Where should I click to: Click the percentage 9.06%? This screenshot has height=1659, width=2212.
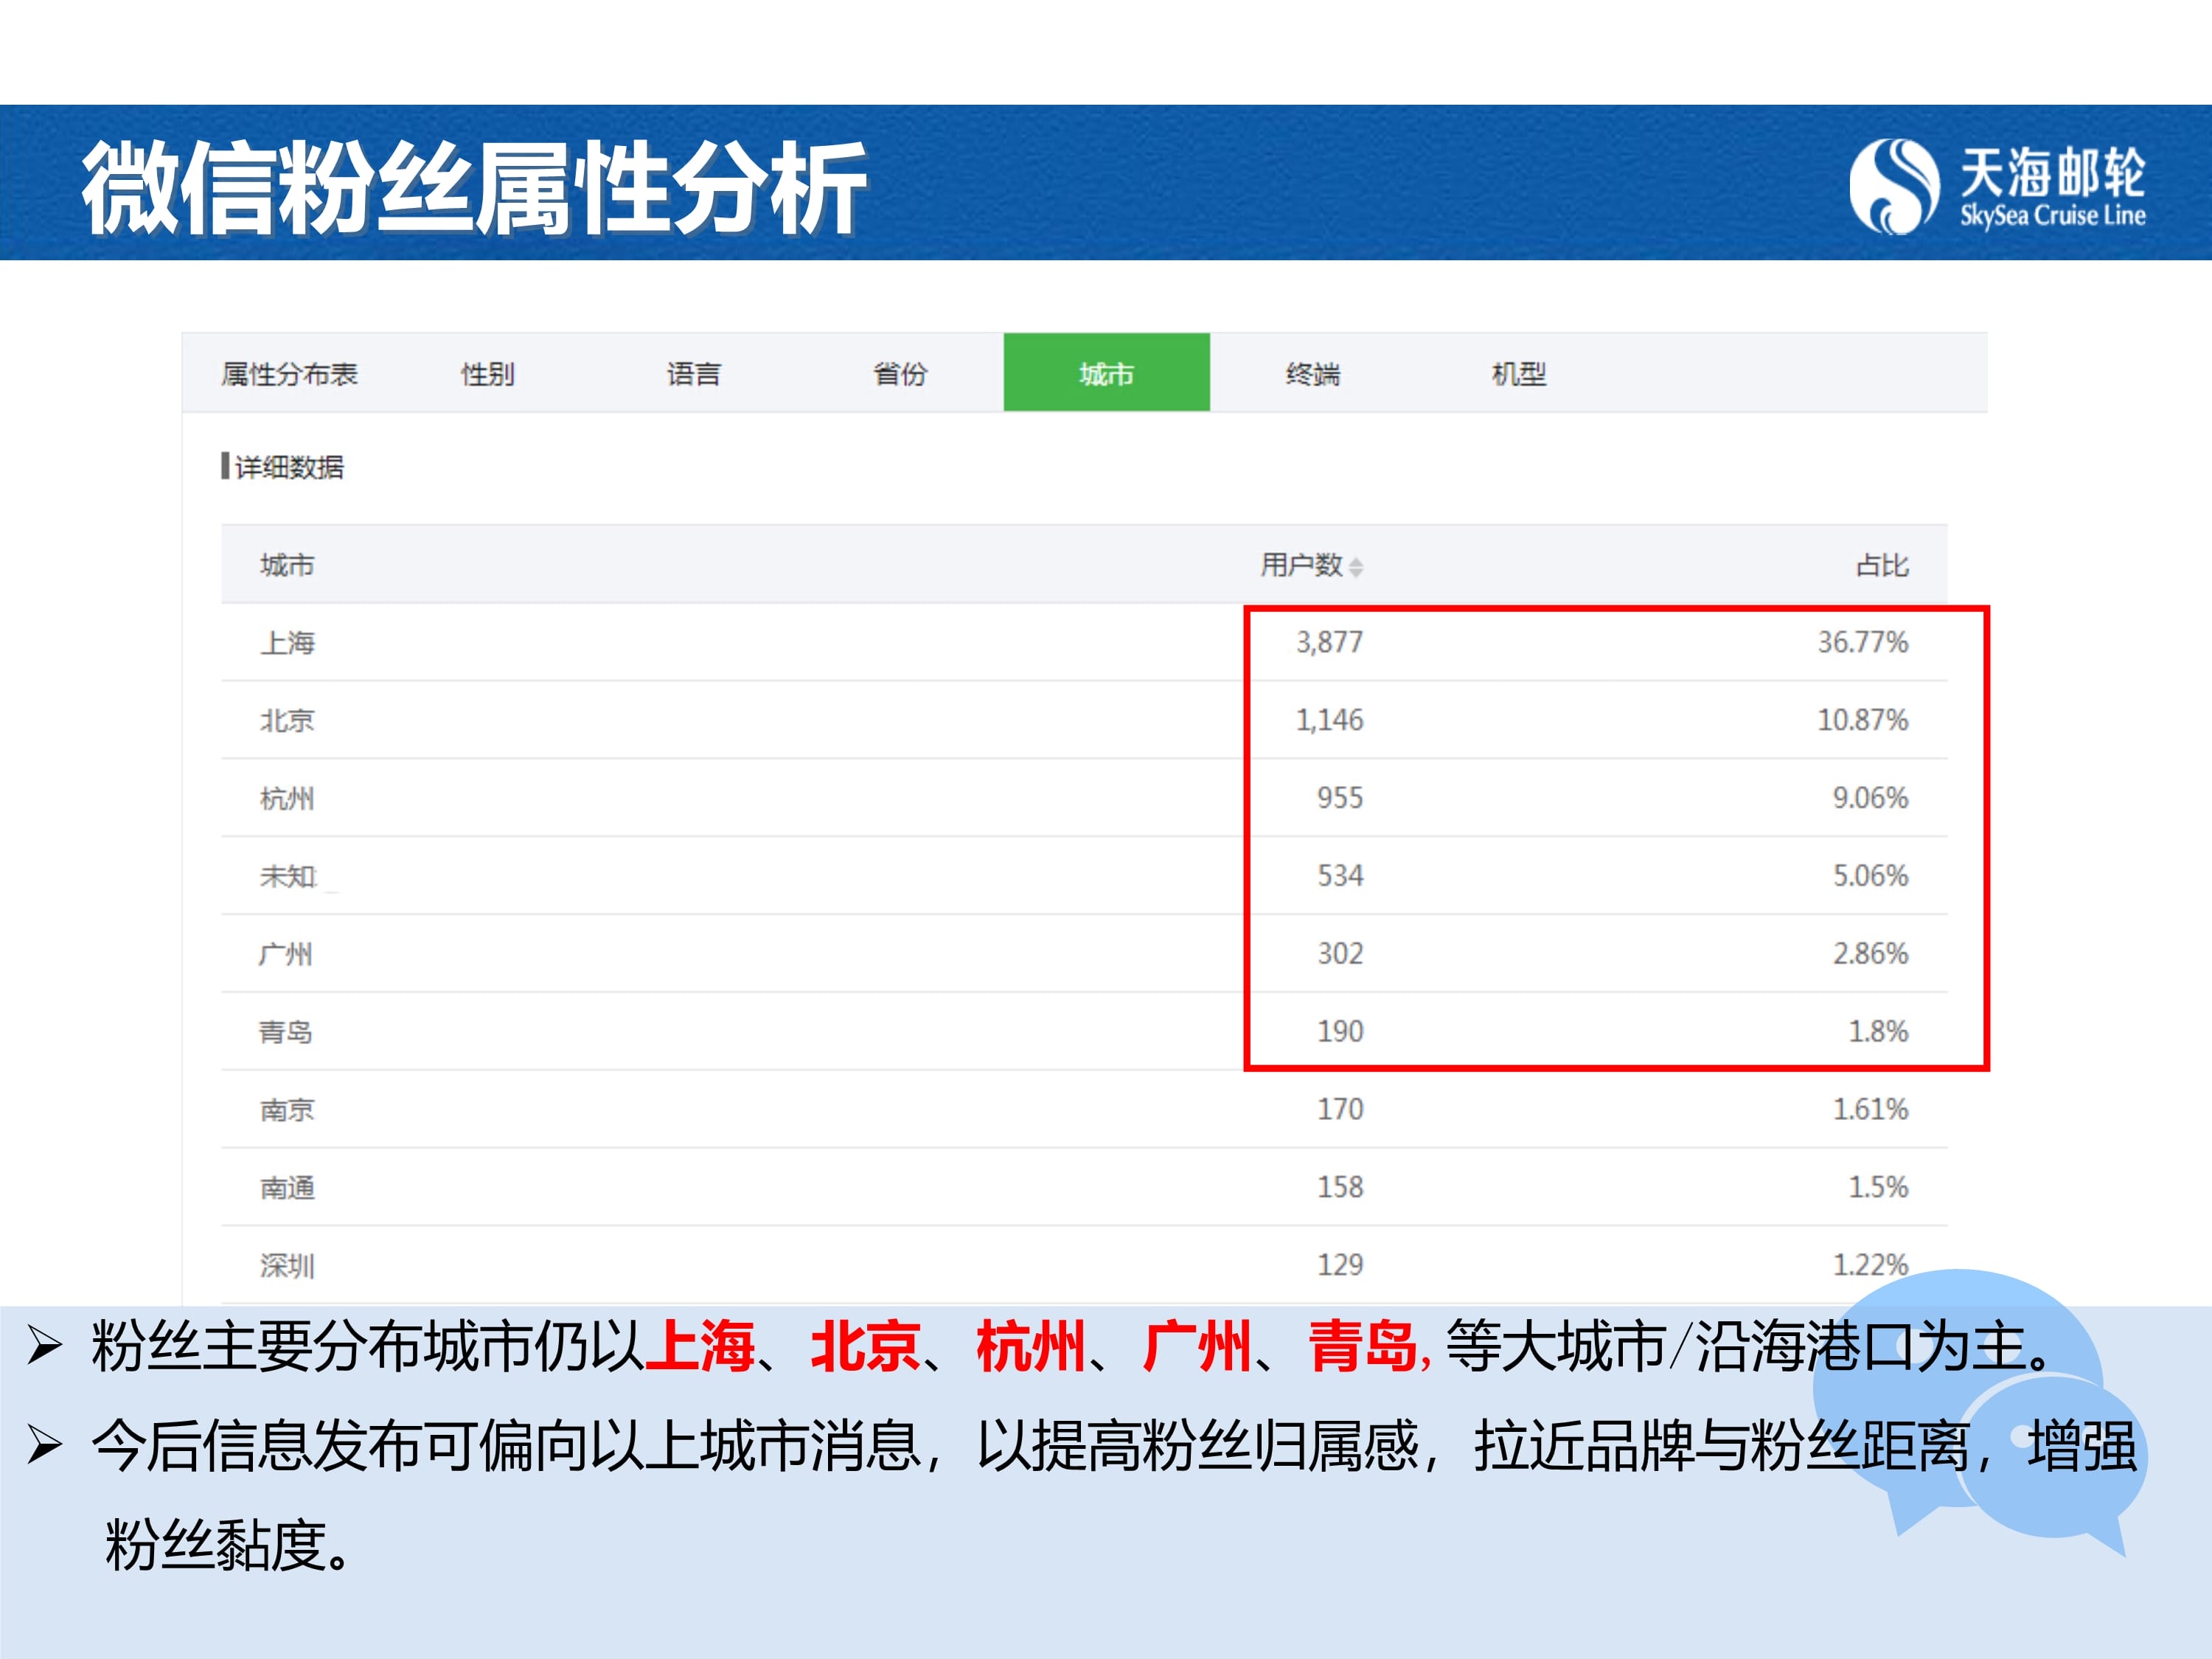click(1870, 798)
